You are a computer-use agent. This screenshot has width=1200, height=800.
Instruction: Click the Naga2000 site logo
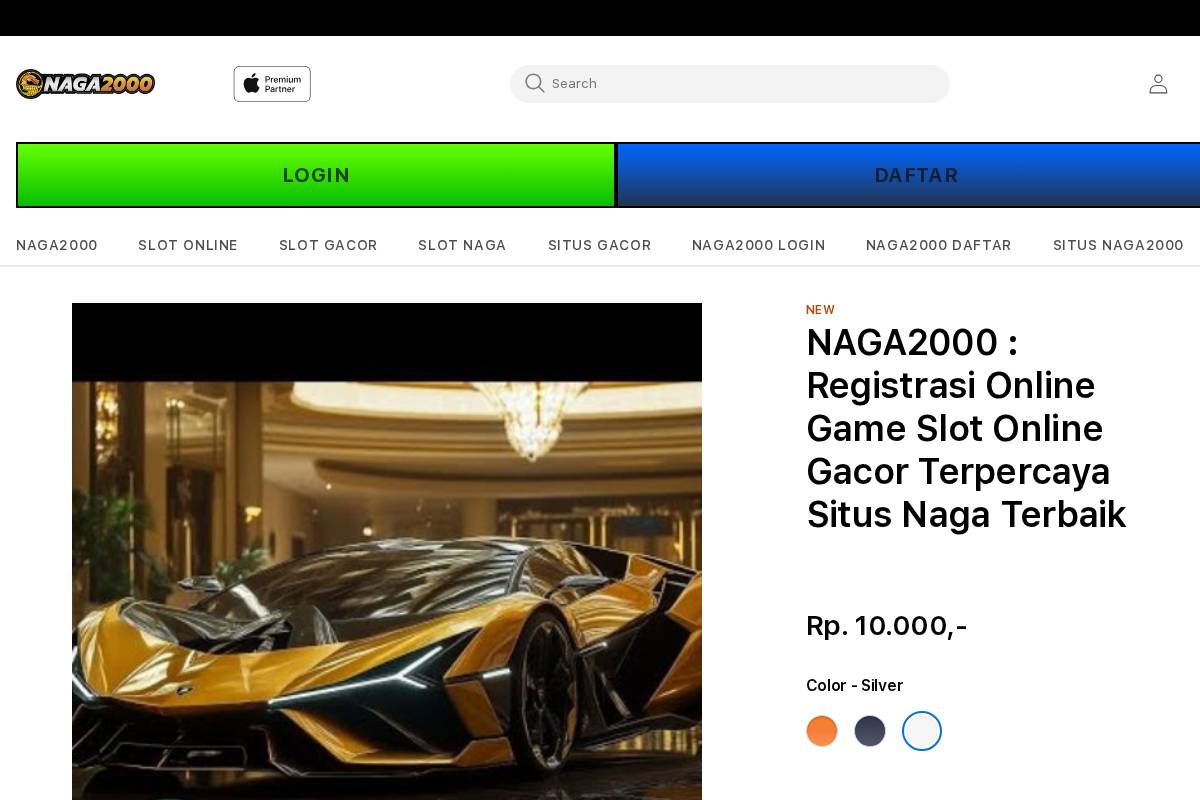pos(85,84)
